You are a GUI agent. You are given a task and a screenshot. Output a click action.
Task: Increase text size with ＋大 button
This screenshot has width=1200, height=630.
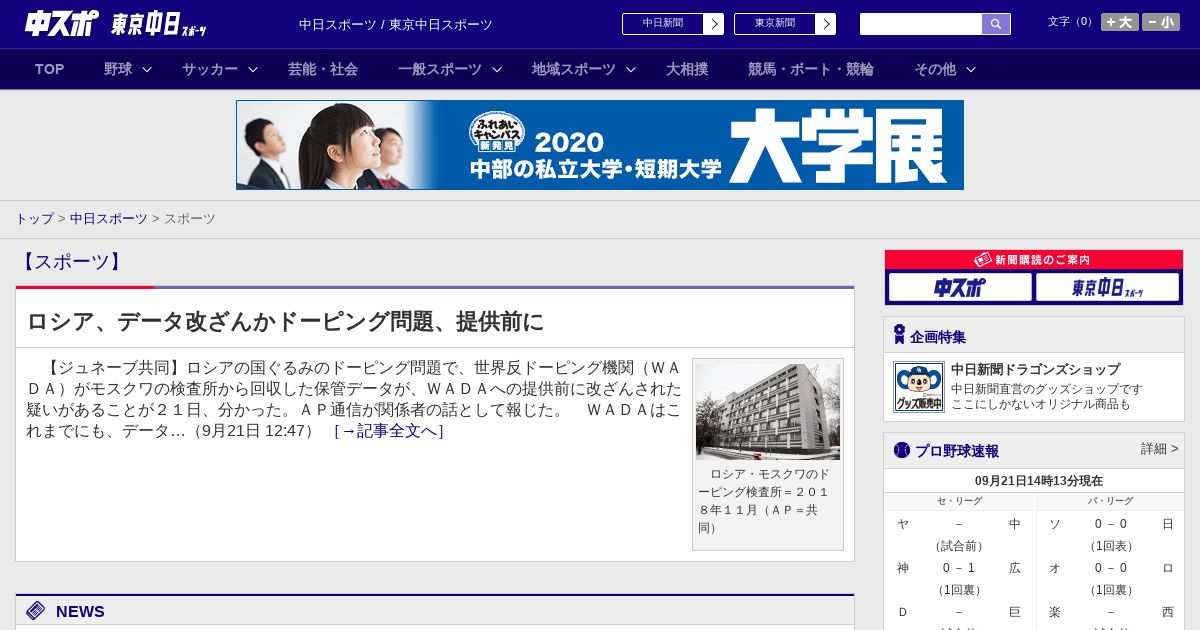[x=1120, y=22]
